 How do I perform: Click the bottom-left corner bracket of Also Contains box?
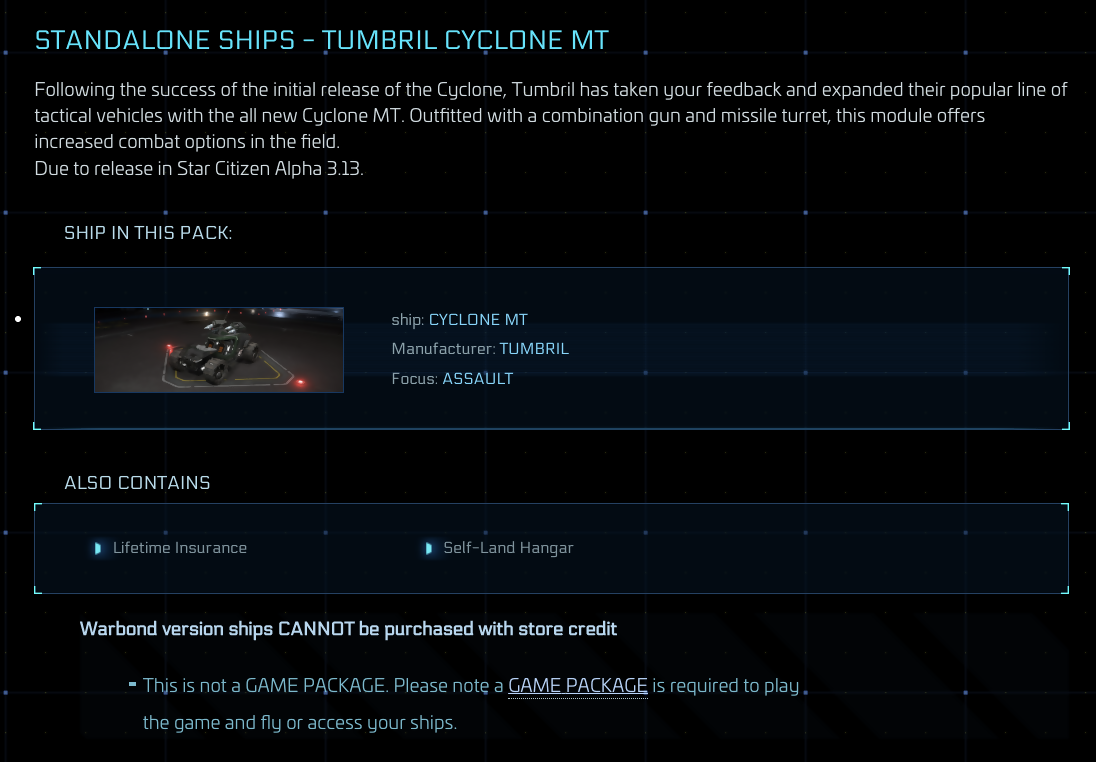point(38,590)
